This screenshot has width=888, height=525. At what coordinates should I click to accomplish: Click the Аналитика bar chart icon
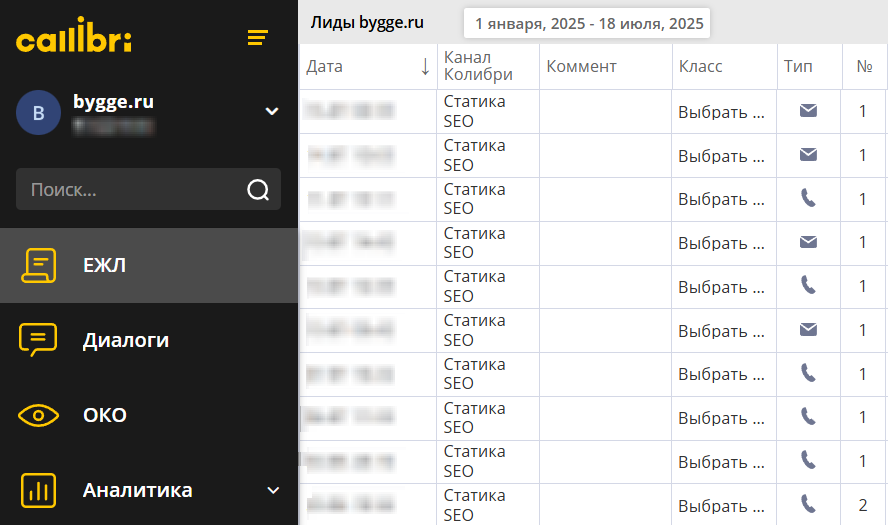click(39, 490)
